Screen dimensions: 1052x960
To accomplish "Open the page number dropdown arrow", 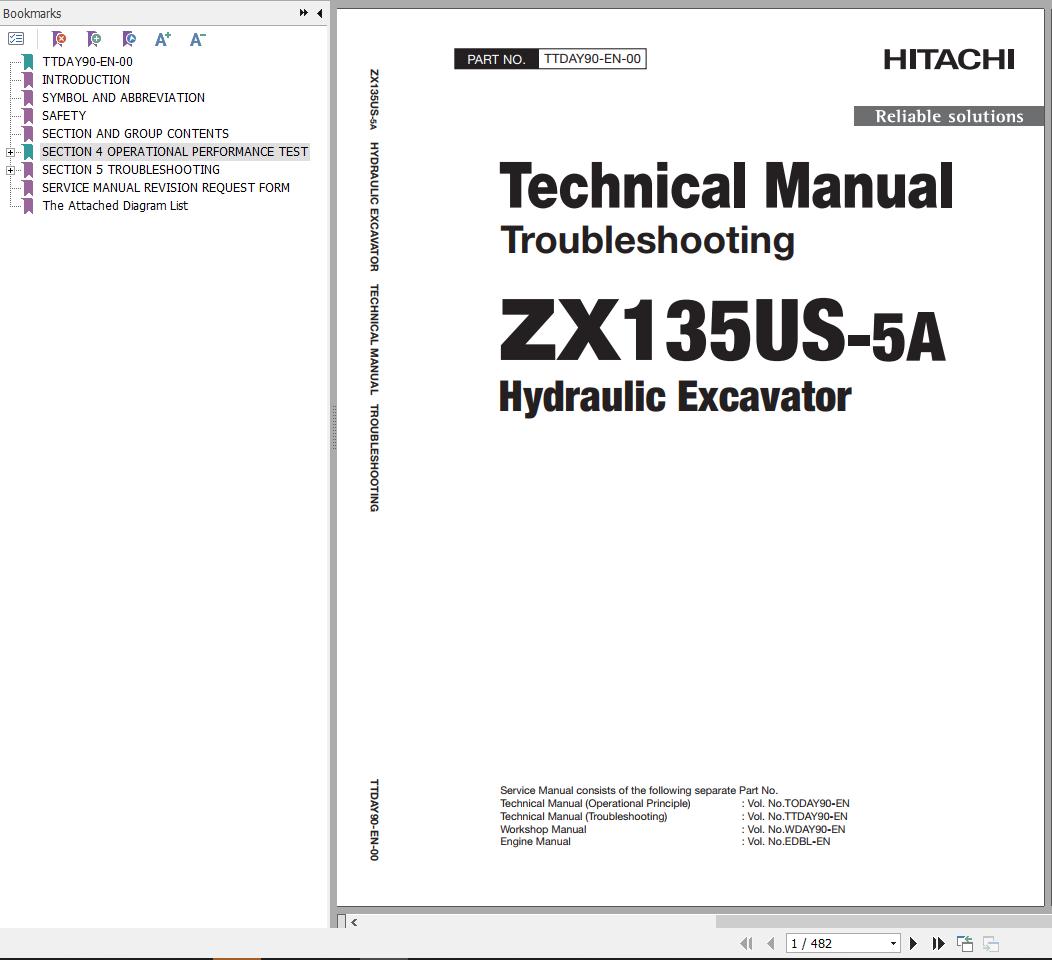I will tap(893, 943).
